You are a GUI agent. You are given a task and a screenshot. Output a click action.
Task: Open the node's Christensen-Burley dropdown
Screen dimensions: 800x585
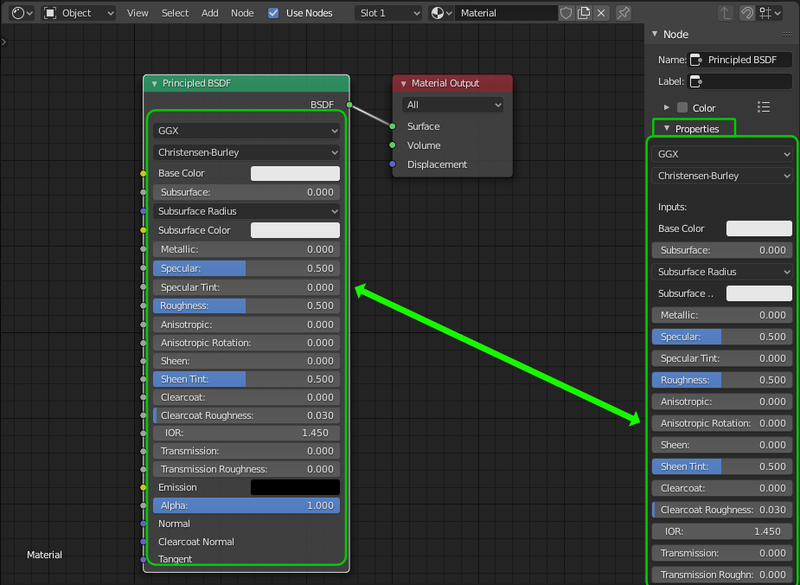click(247, 152)
